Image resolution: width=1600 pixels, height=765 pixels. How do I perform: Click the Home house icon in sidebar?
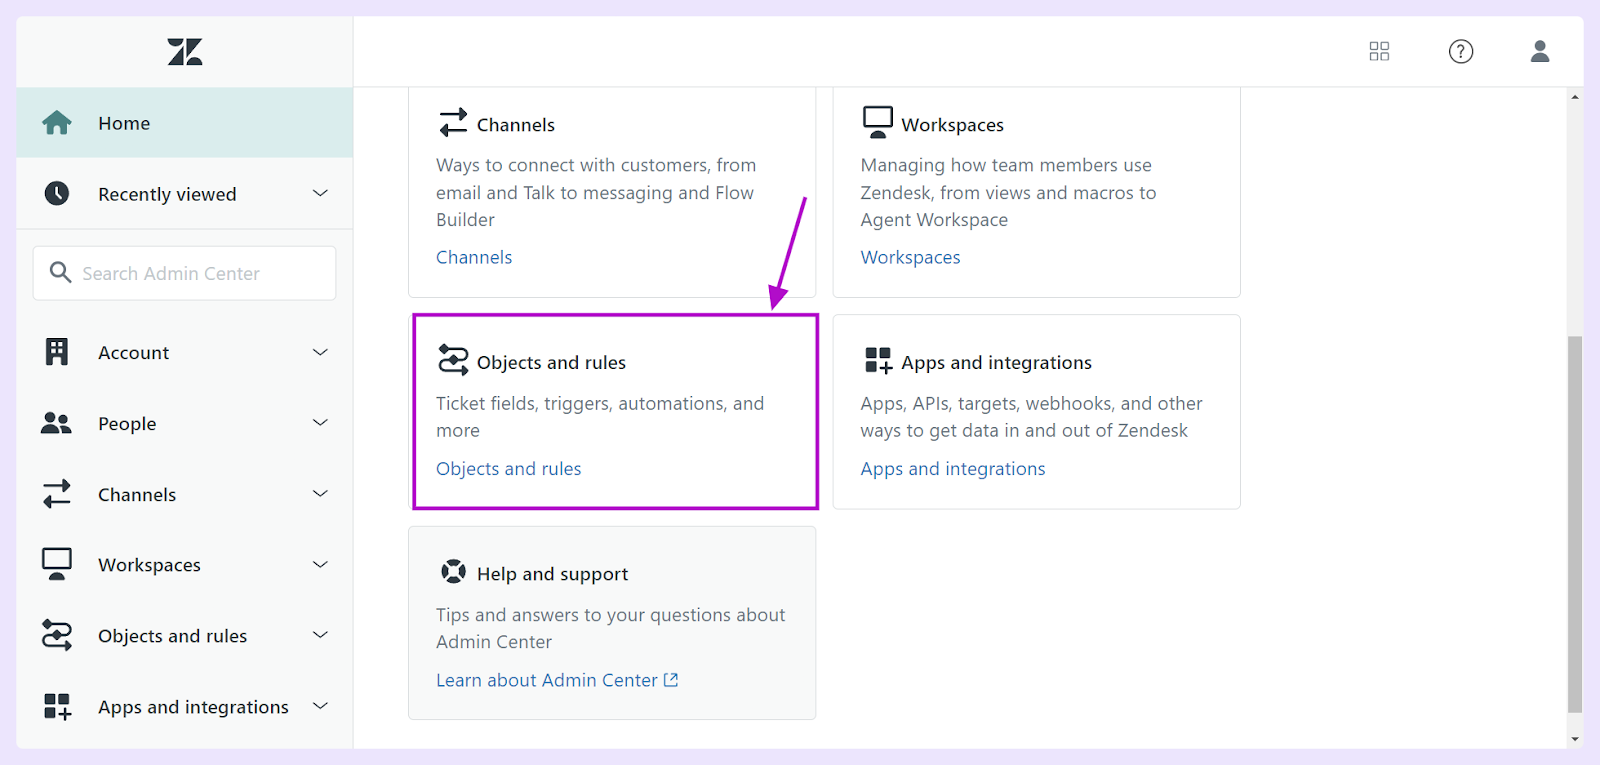(x=57, y=123)
